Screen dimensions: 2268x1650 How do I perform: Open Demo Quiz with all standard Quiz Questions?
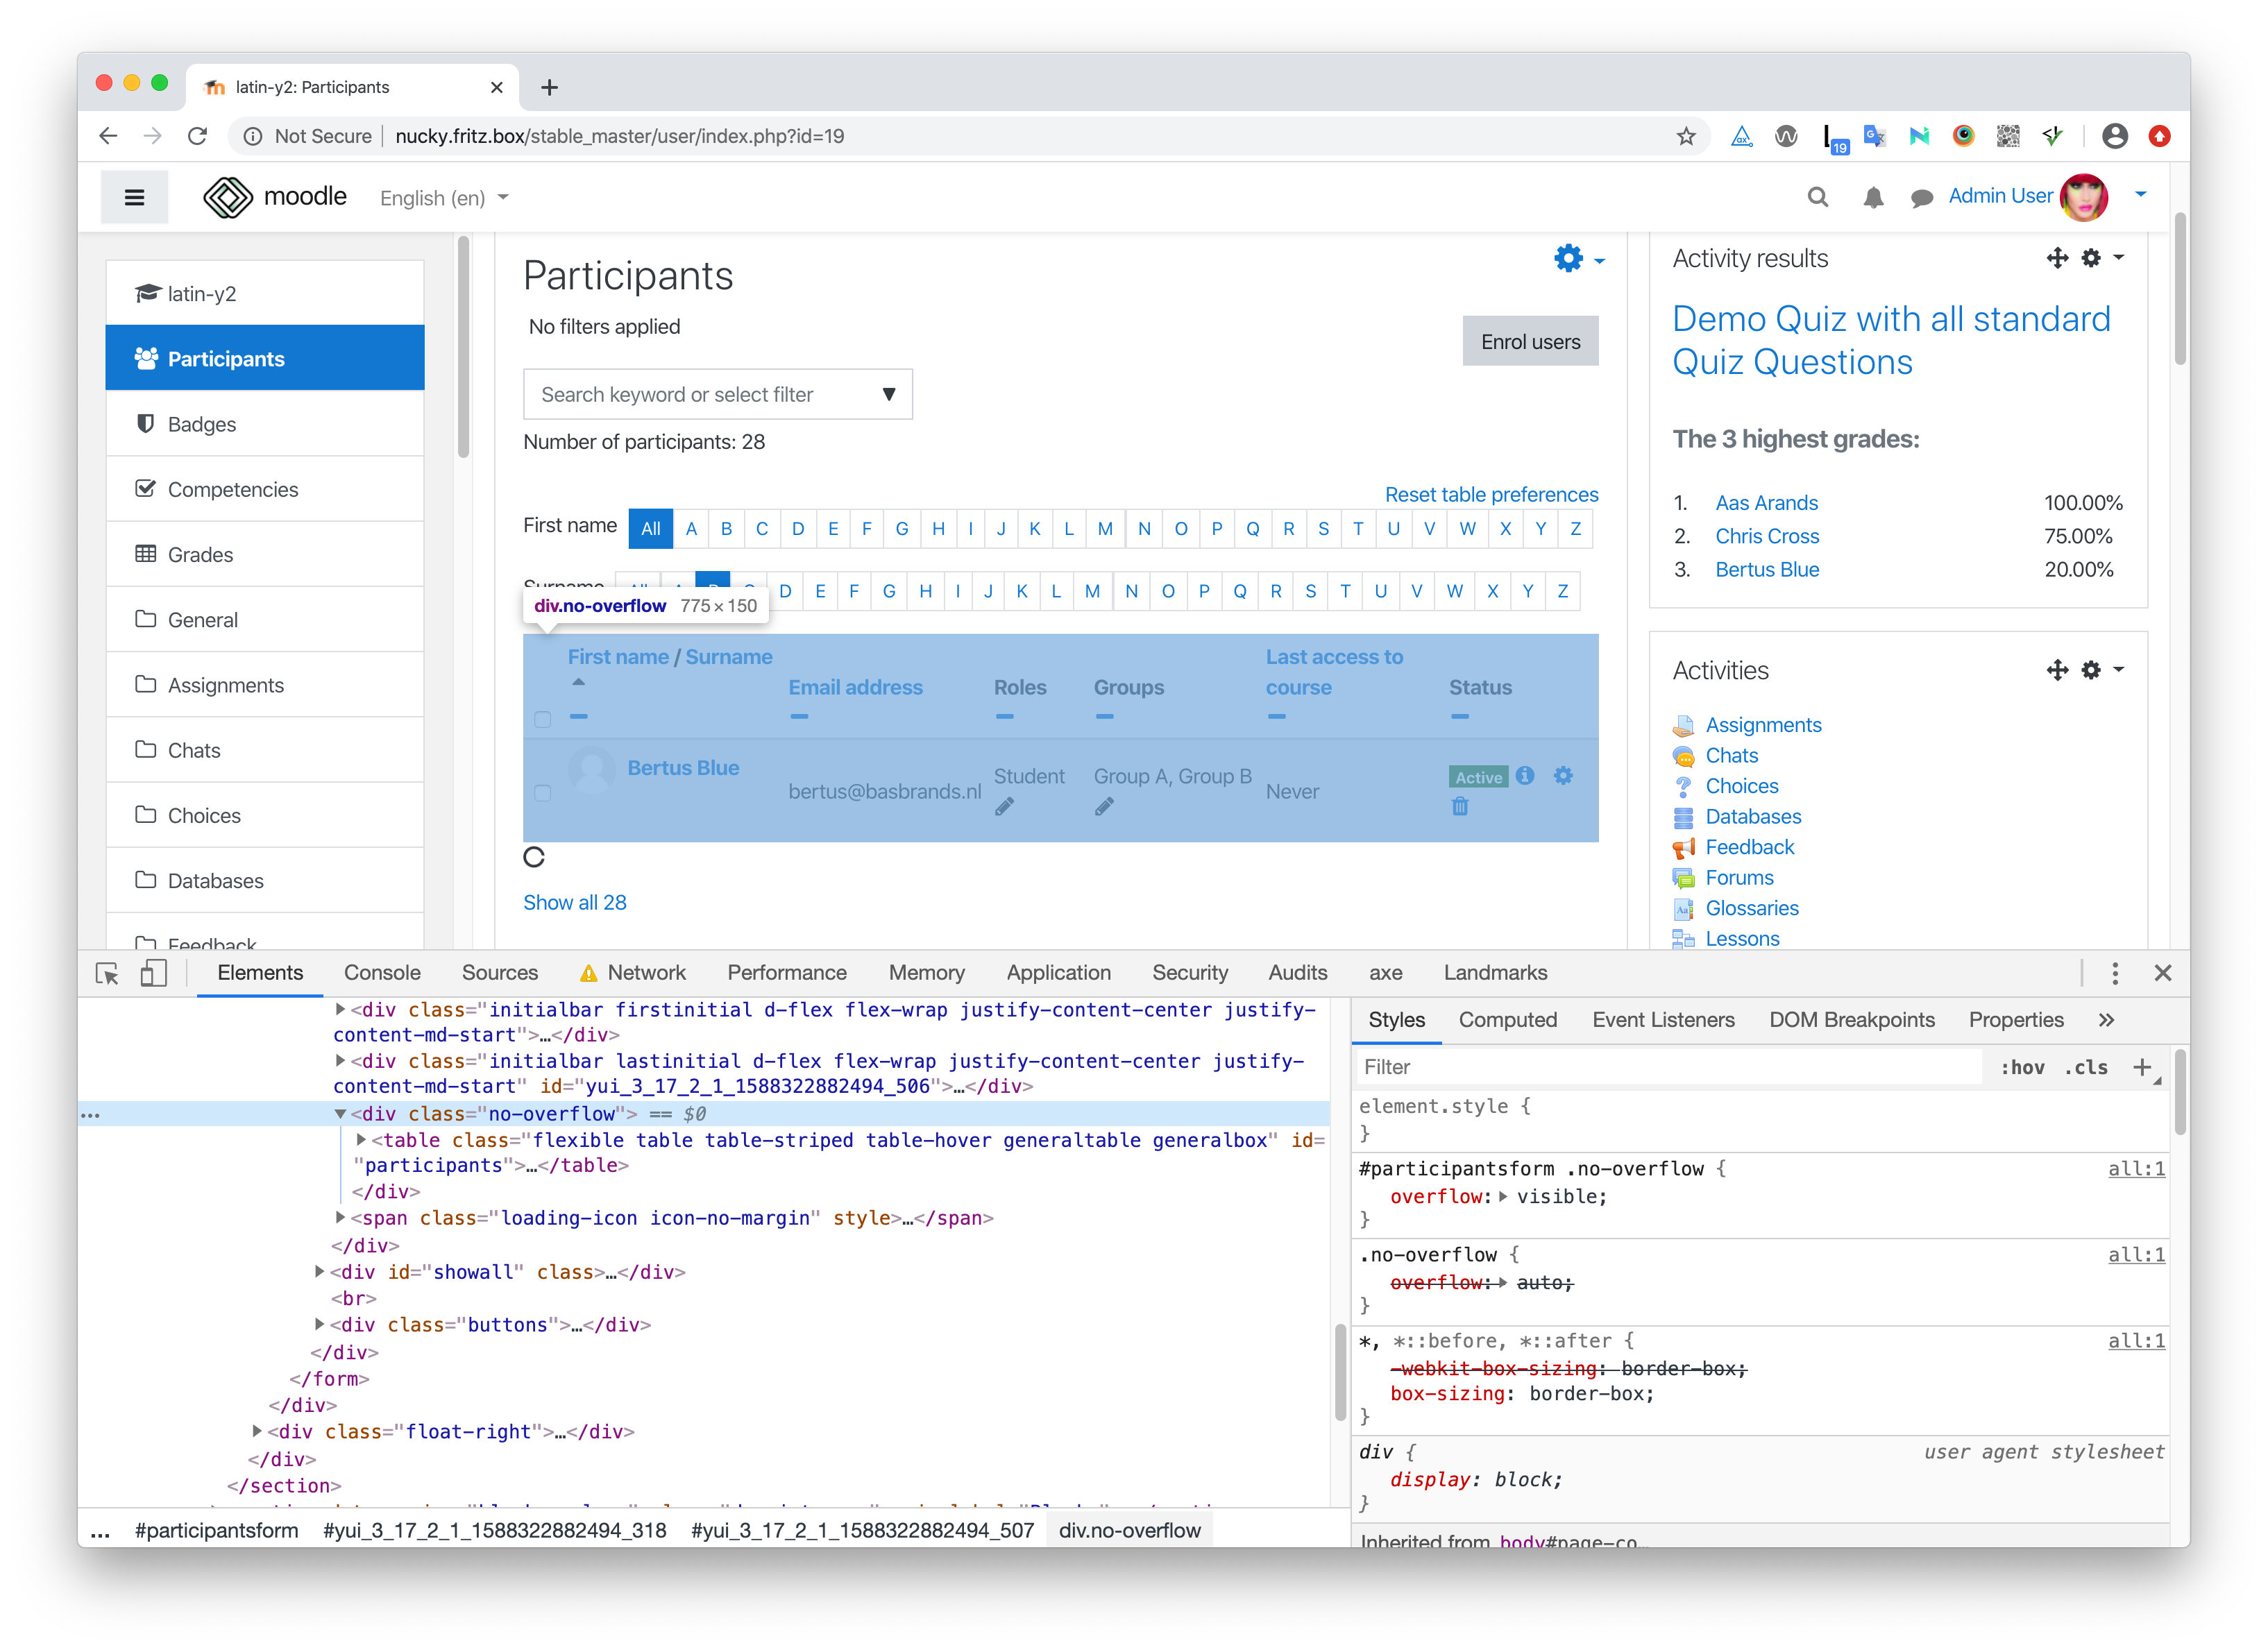pos(1891,341)
